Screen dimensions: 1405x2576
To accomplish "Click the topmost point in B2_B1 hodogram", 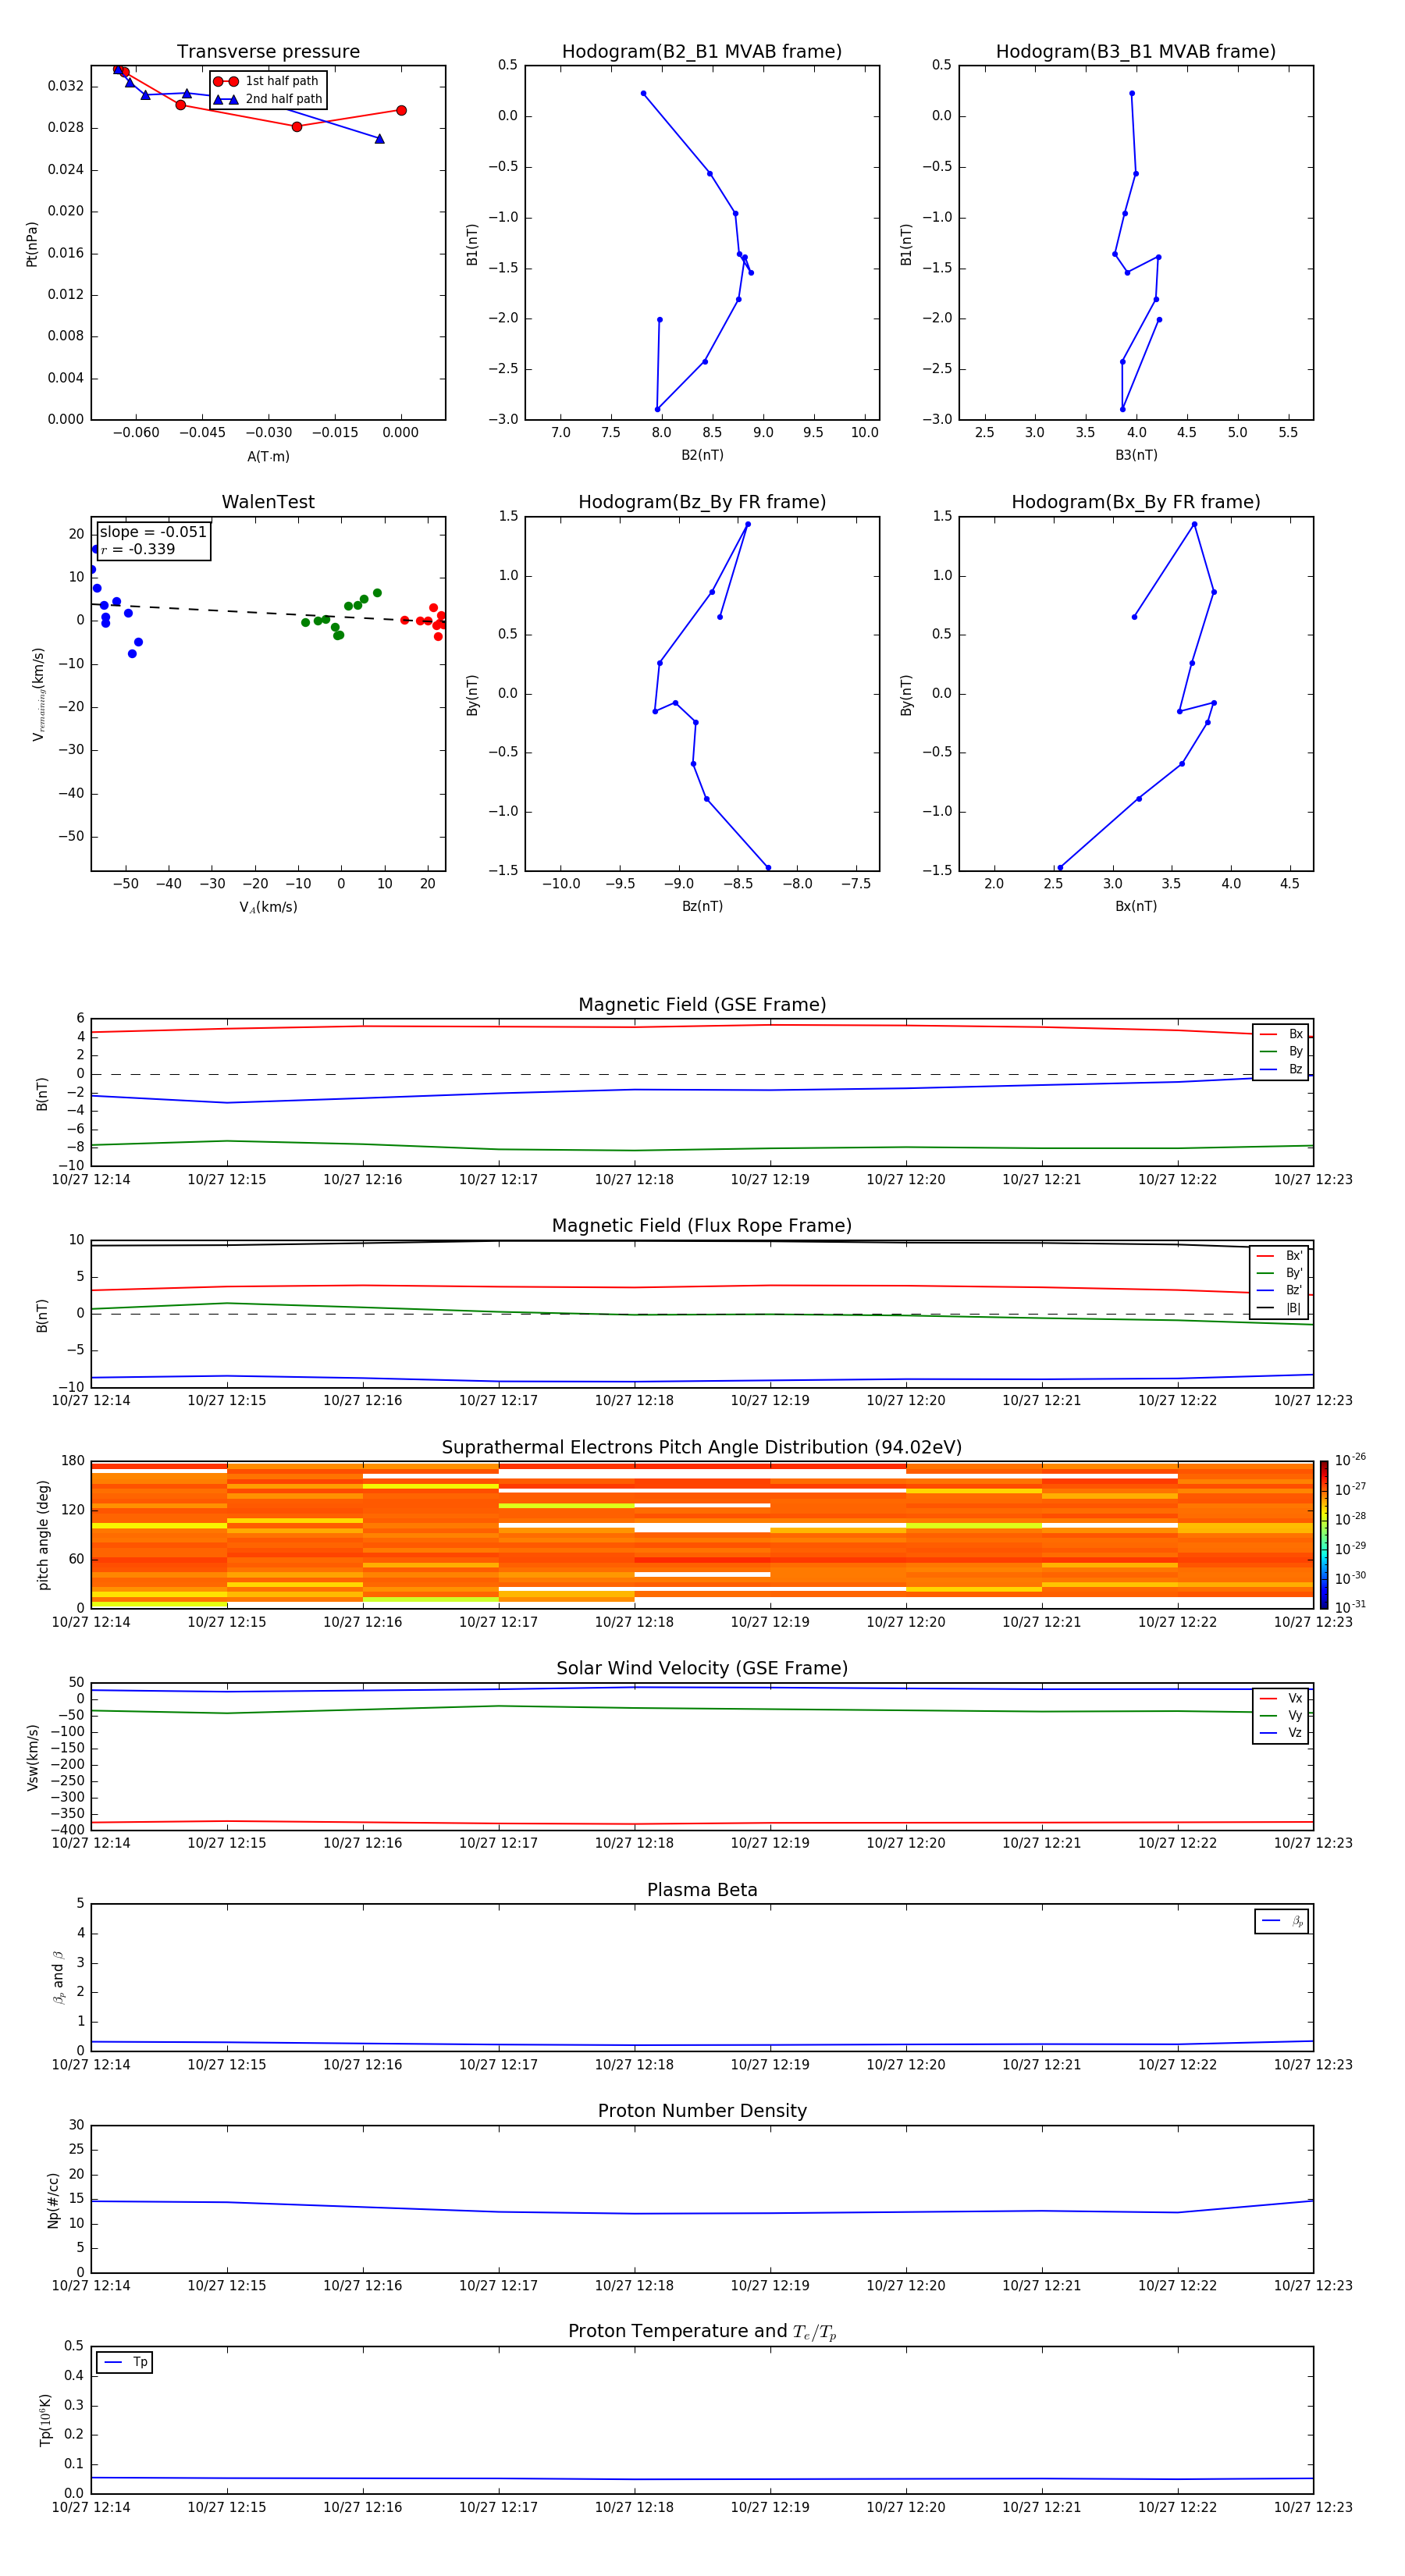I will click(643, 93).
